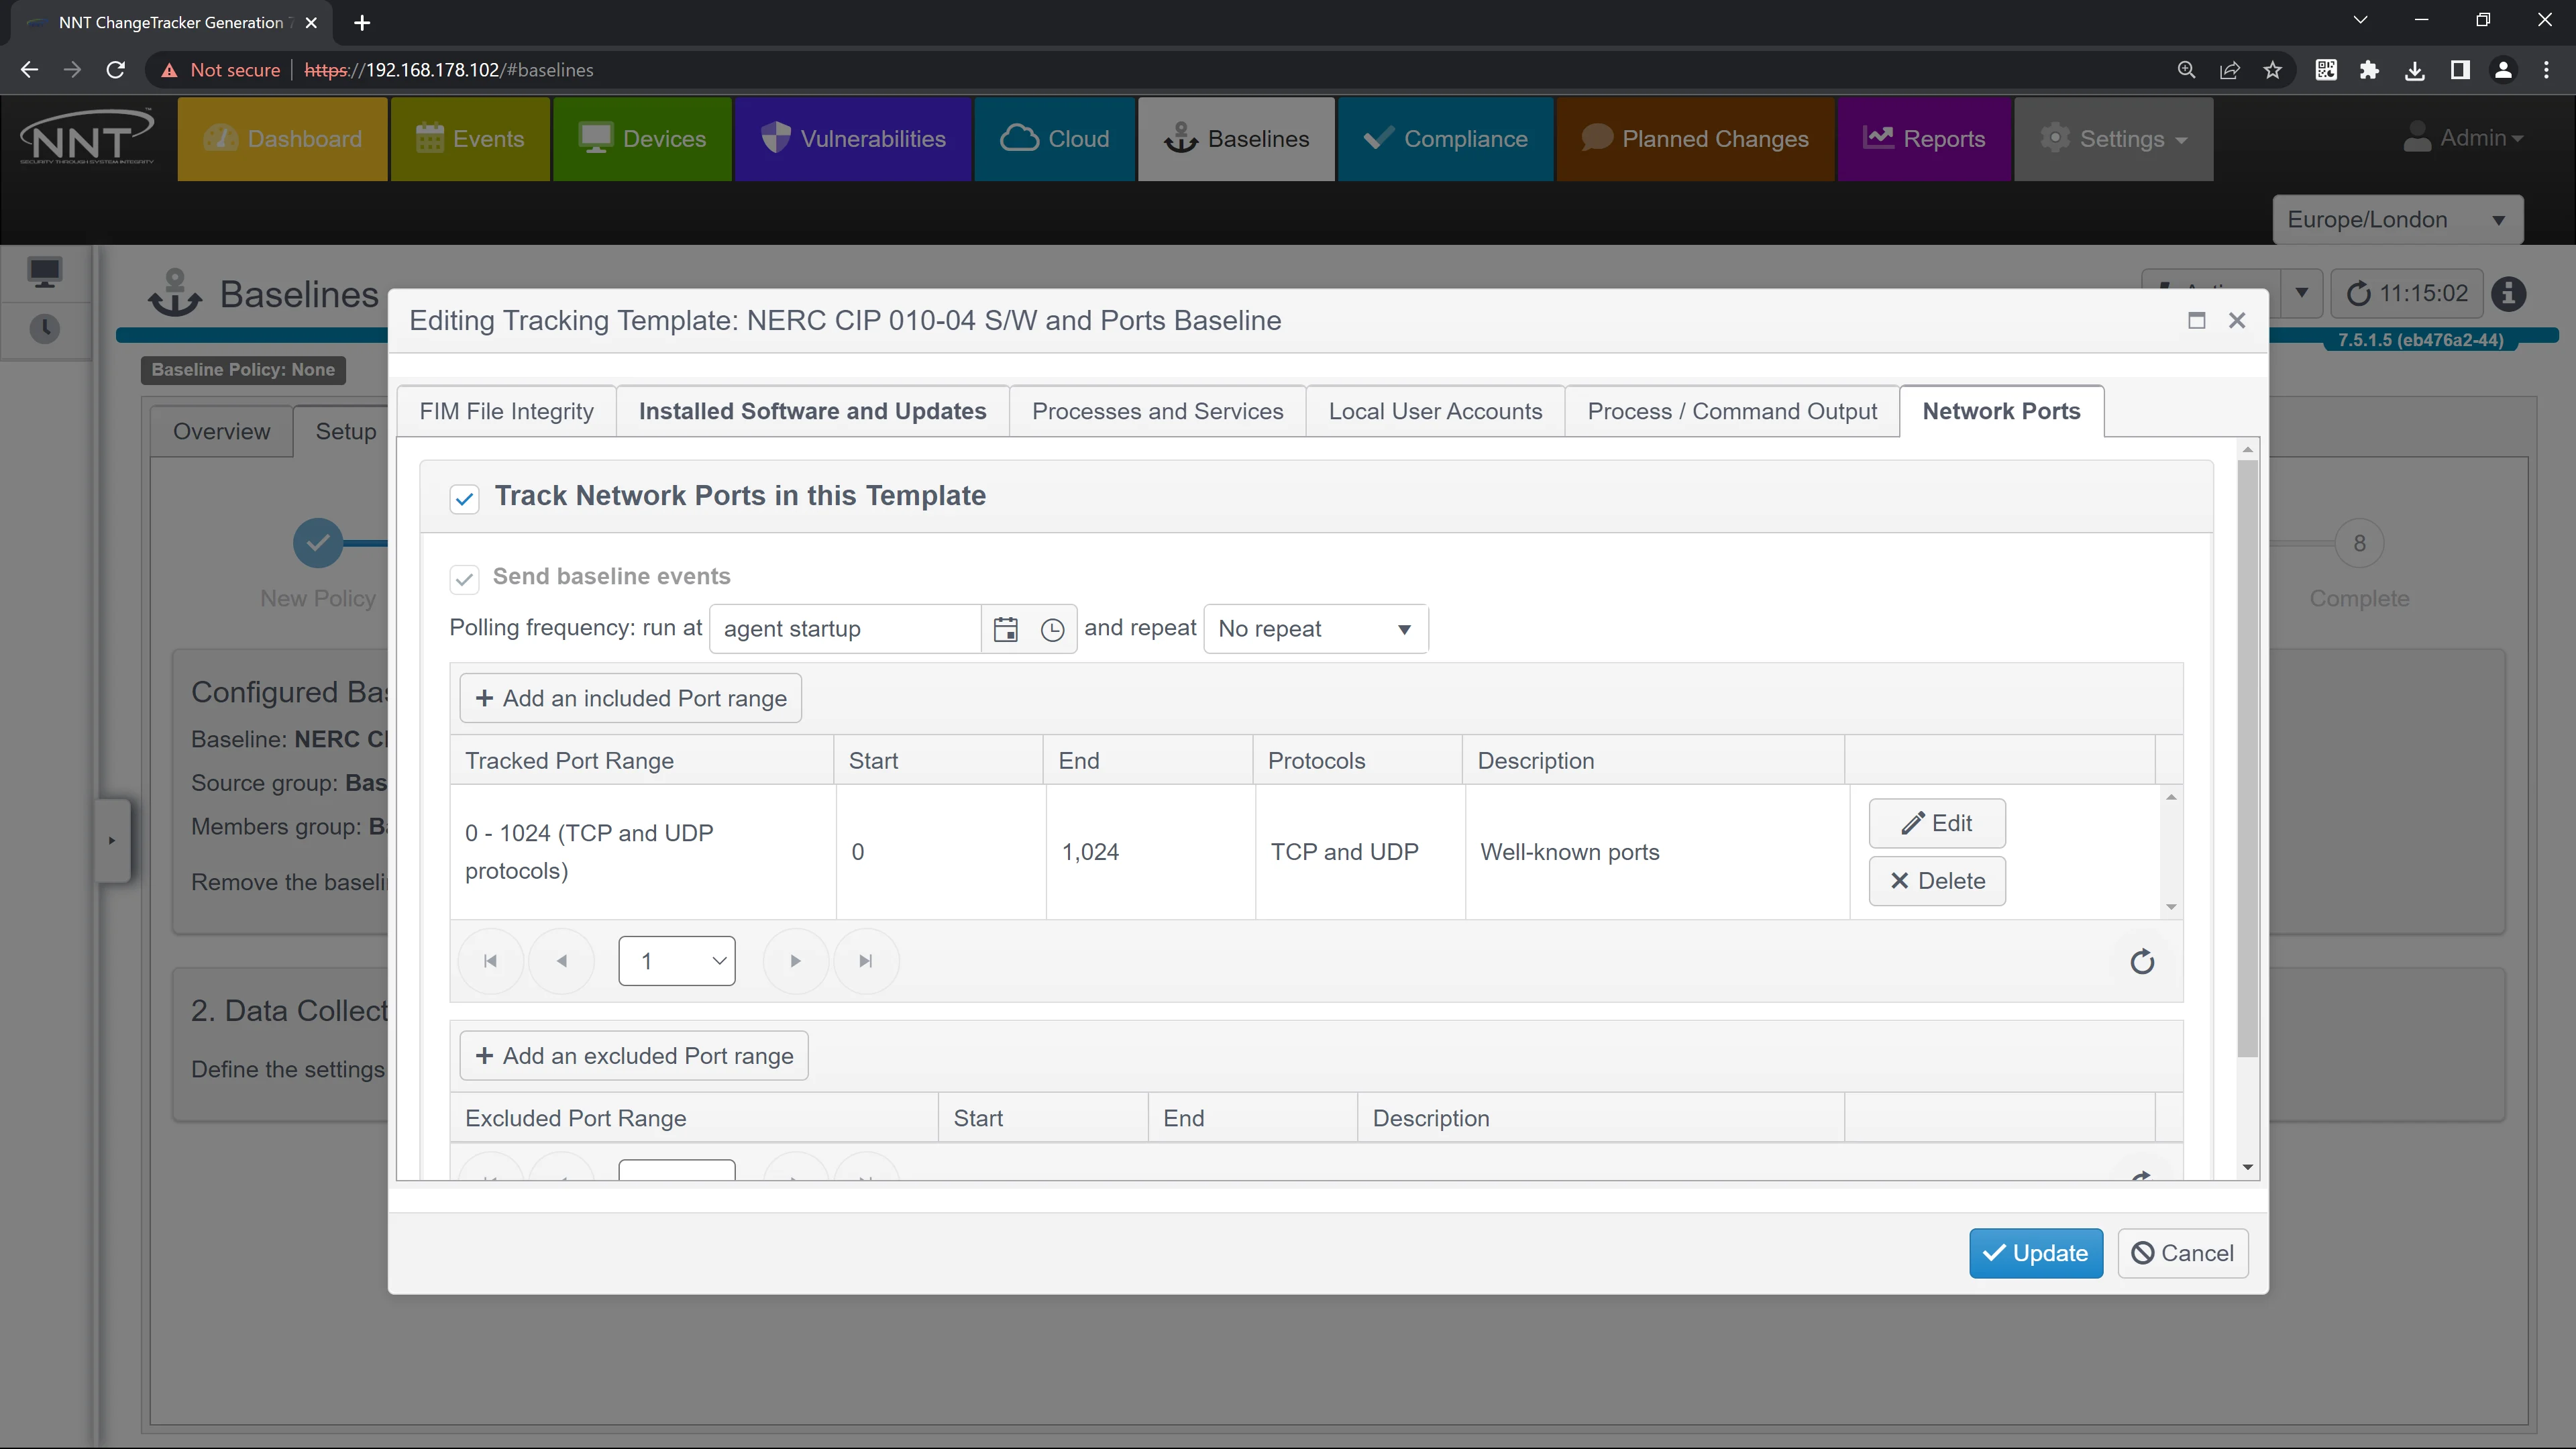Click Add an excluded Port range
This screenshot has width=2576, height=1449.
634,1056
